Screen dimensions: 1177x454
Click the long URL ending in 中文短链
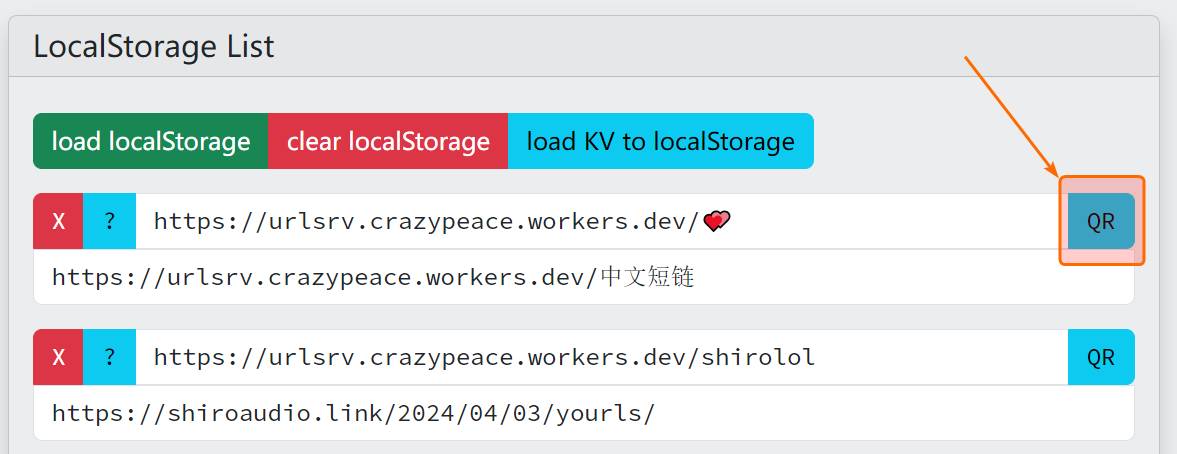coord(372,277)
